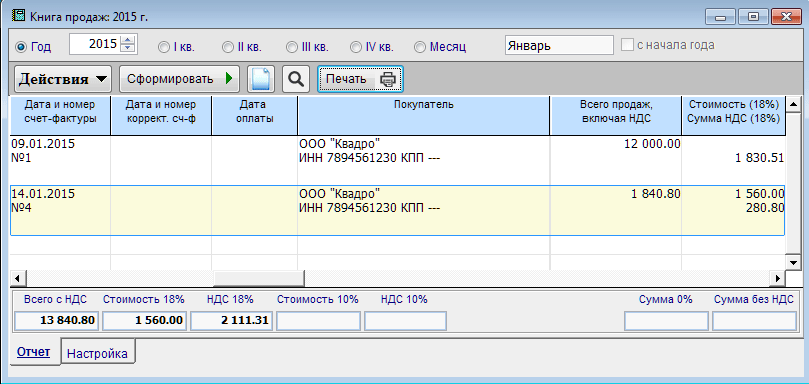Select the I кв. radio button
This screenshot has height=384, width=809.
click(x=163, y=47)
